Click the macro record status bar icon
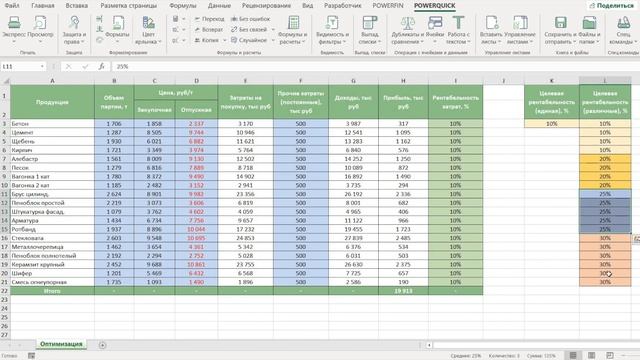Screen dimensions: 640x360 [x=31, y=356]
